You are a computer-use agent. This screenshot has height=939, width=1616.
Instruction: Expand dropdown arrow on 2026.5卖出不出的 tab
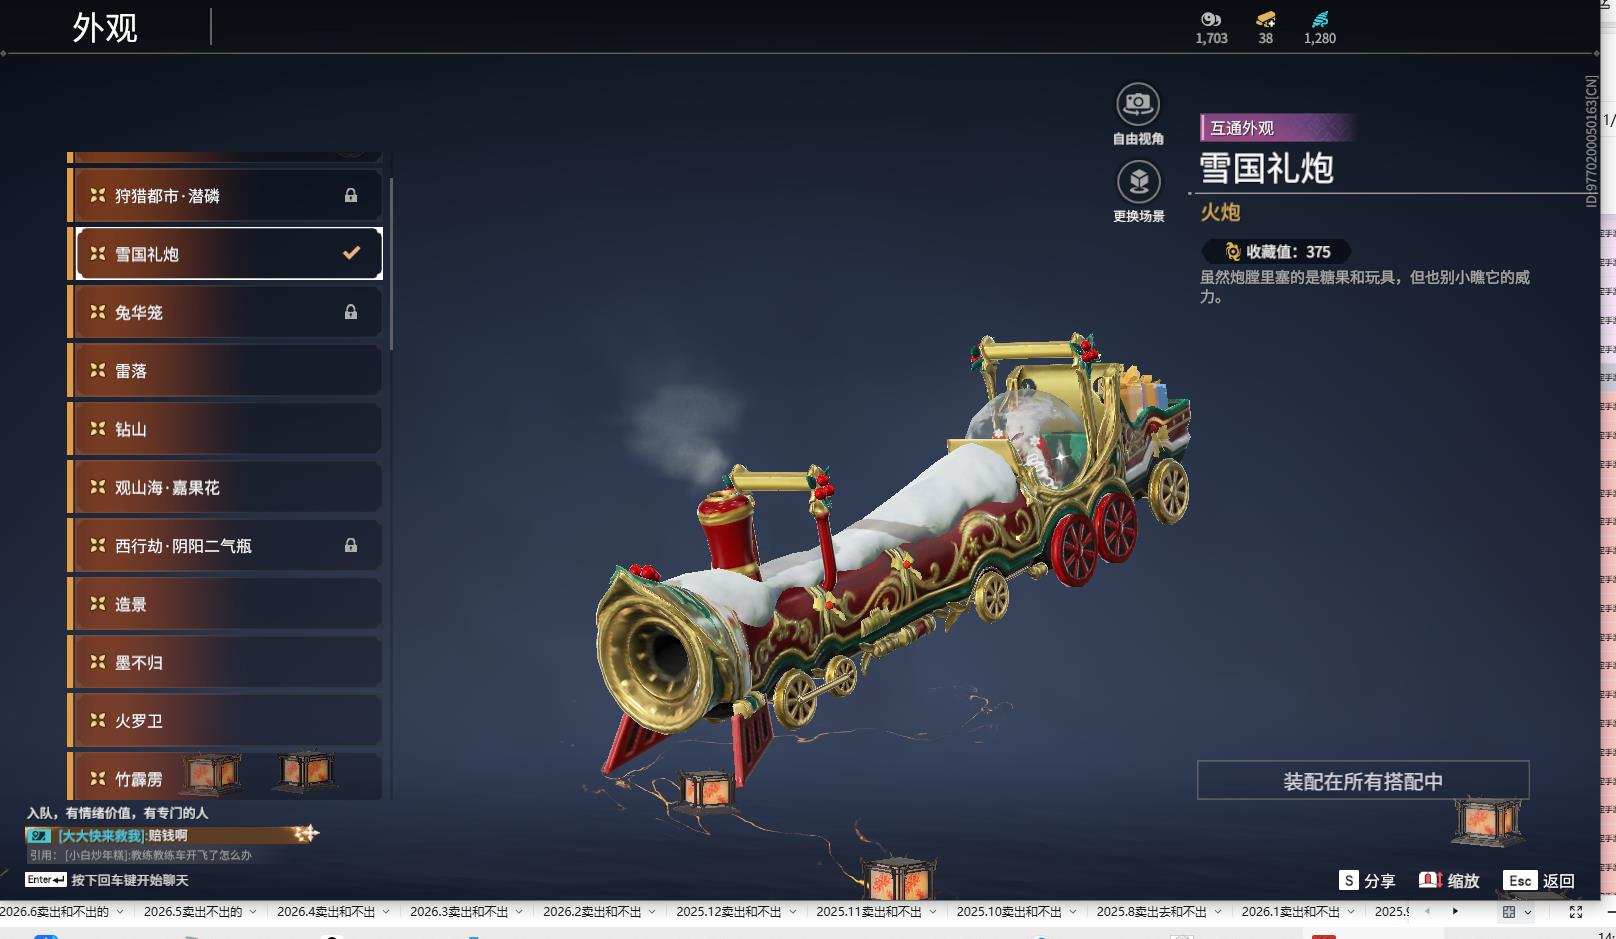253,912
